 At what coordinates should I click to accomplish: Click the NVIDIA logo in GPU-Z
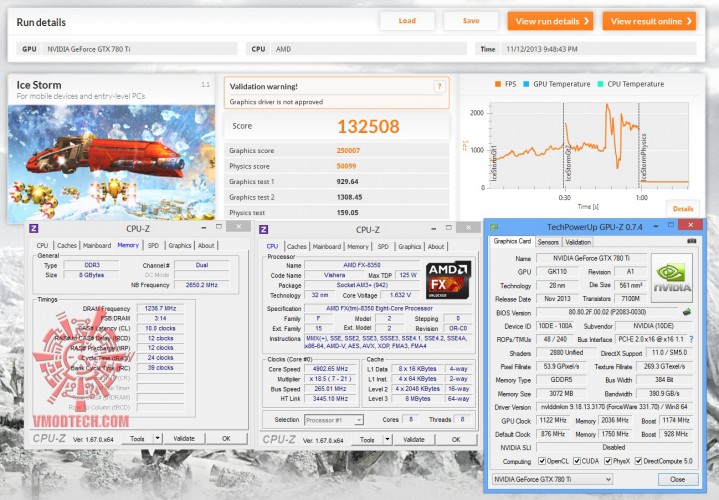click(672, 278)
